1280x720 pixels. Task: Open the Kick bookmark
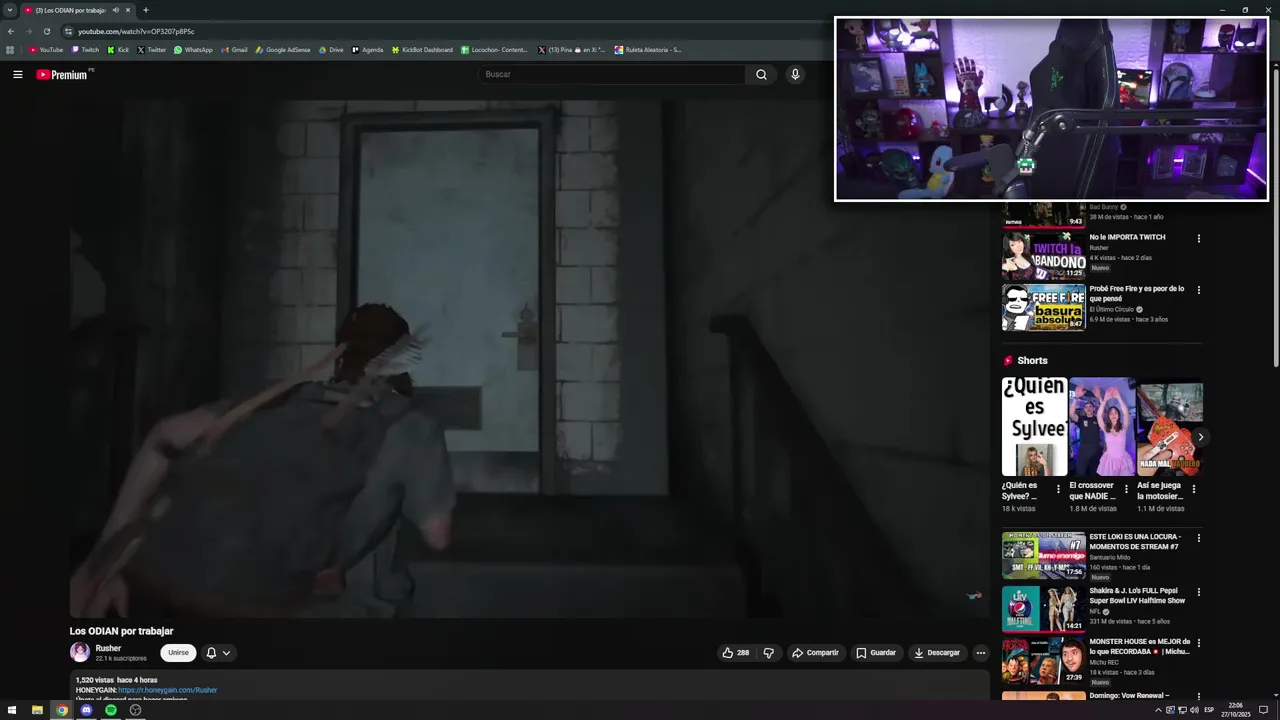pos(118,50)
